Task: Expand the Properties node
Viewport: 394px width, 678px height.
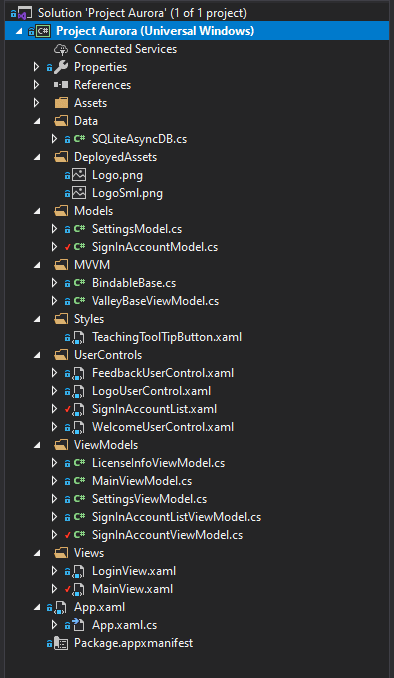Action: pyautogui.click(x=36, y=67)
